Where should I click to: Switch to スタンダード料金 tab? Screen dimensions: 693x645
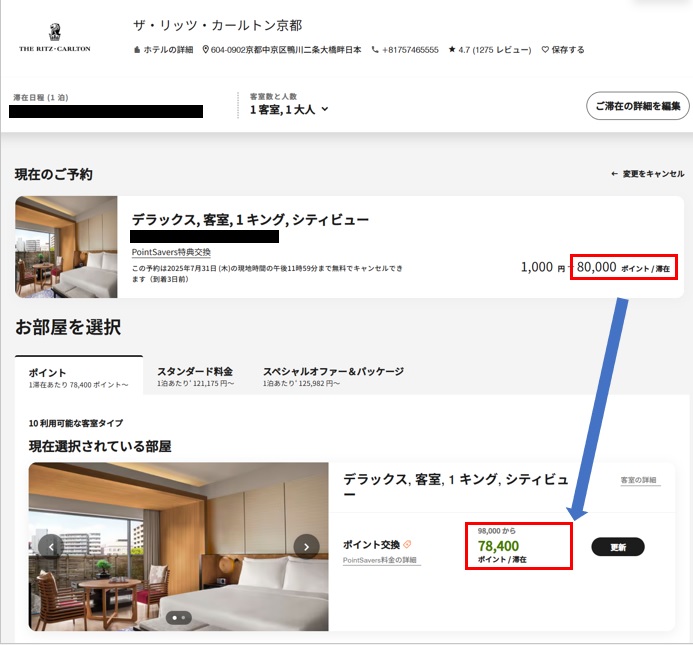click(195, 376)
